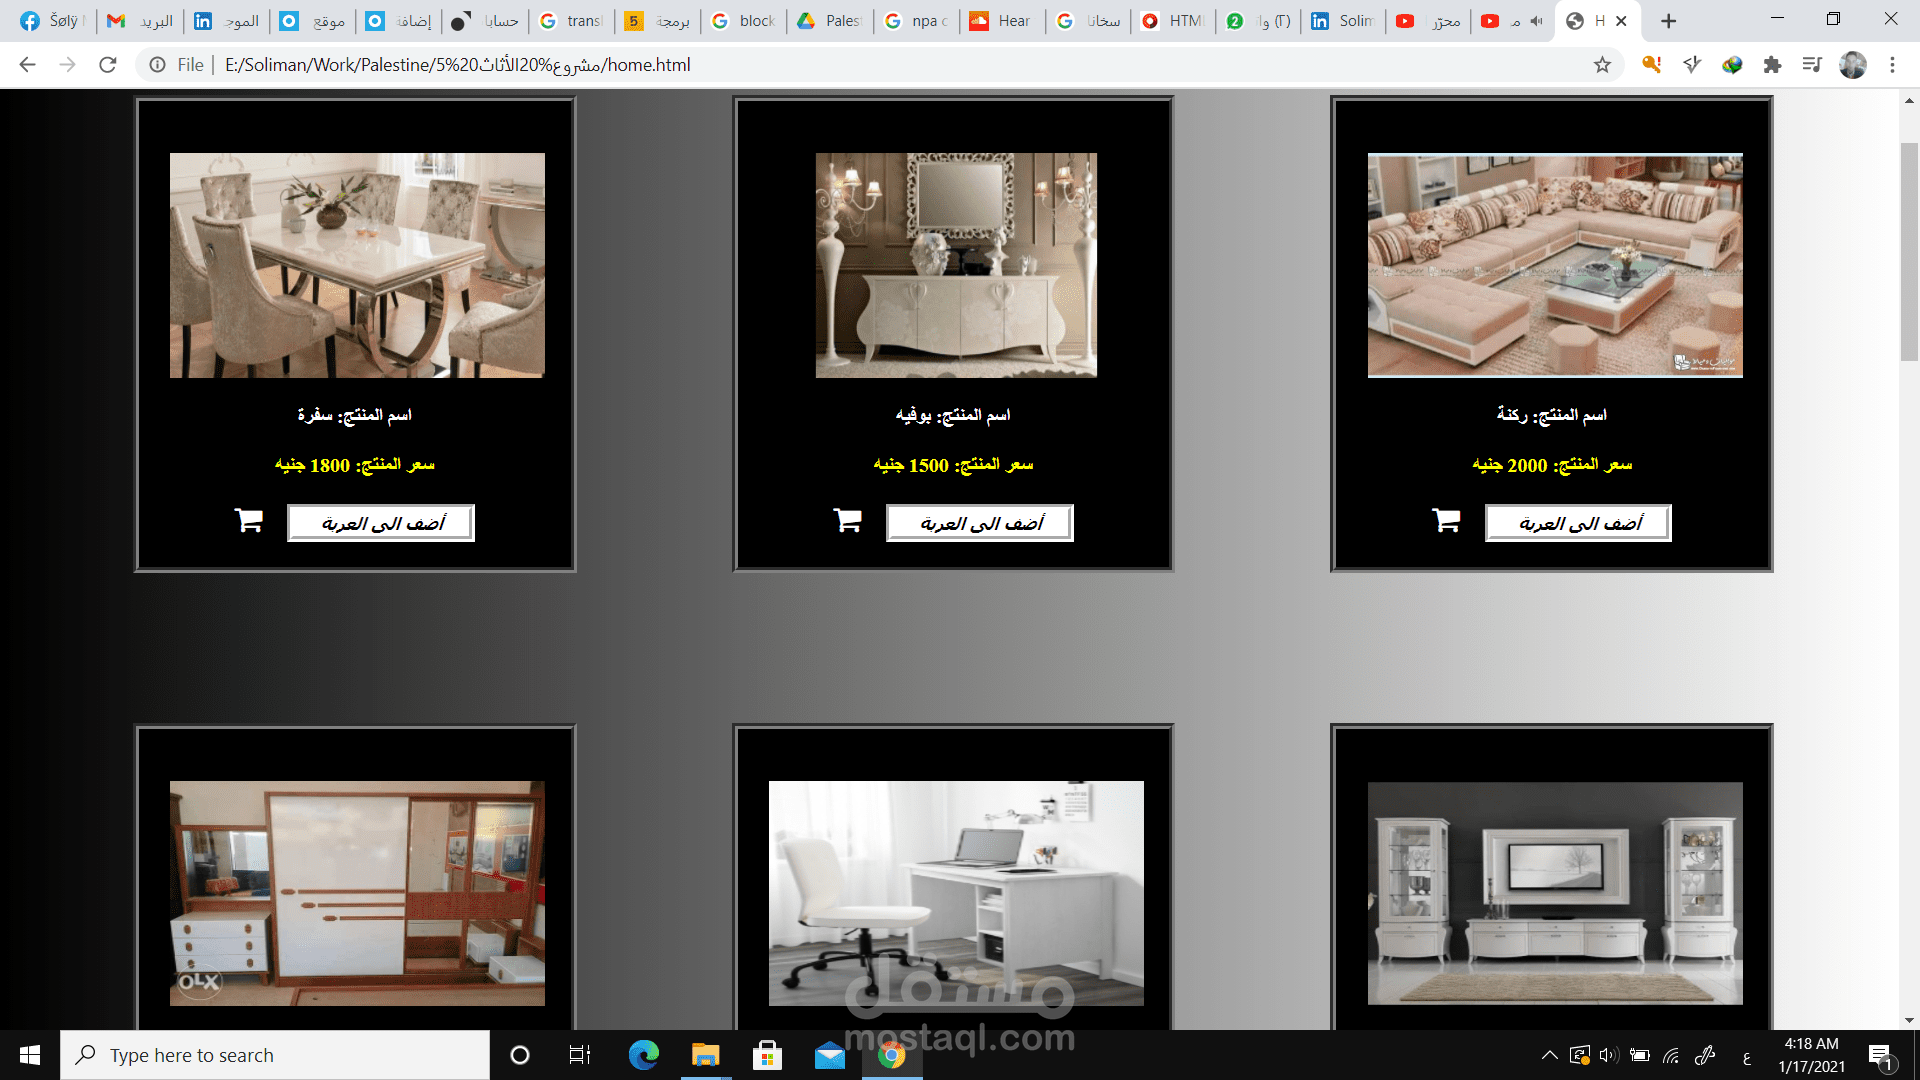Click the cart icon under the dining table product

[248, 521]
